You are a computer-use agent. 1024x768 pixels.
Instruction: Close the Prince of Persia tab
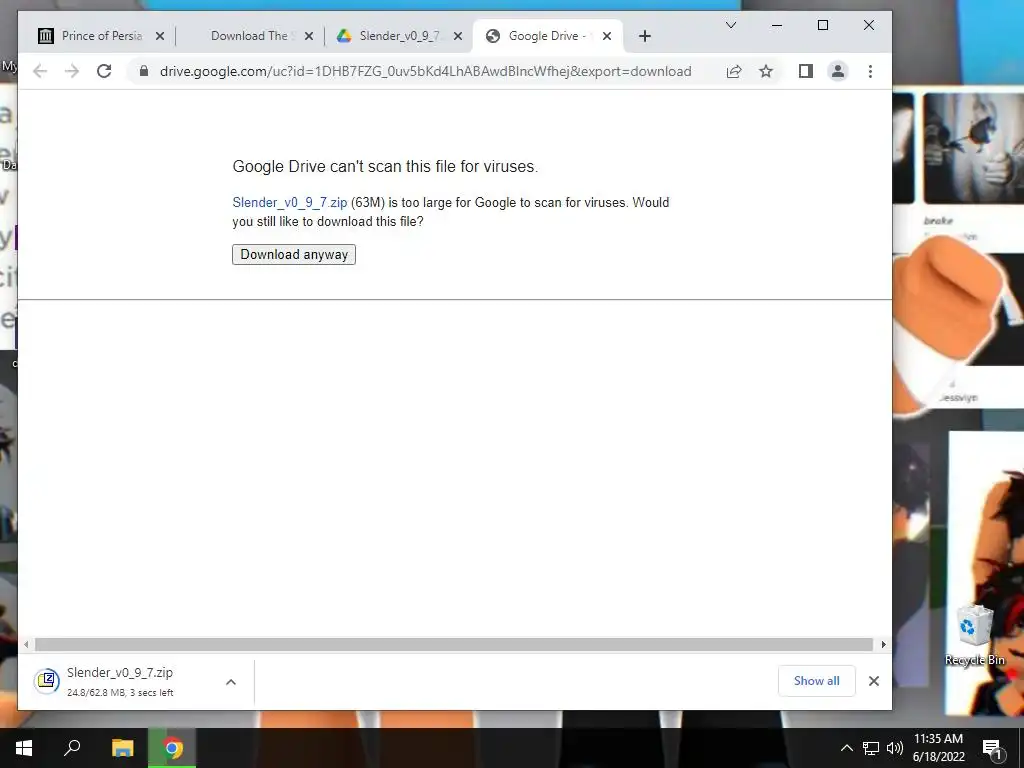(160, 37)
